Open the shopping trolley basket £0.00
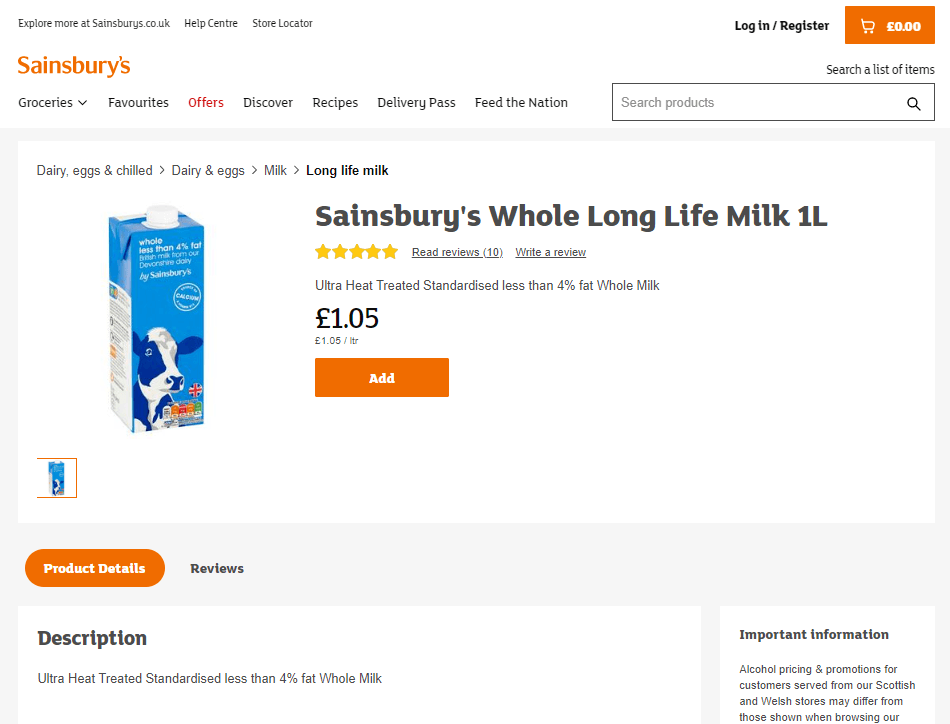 click(889, 25)
